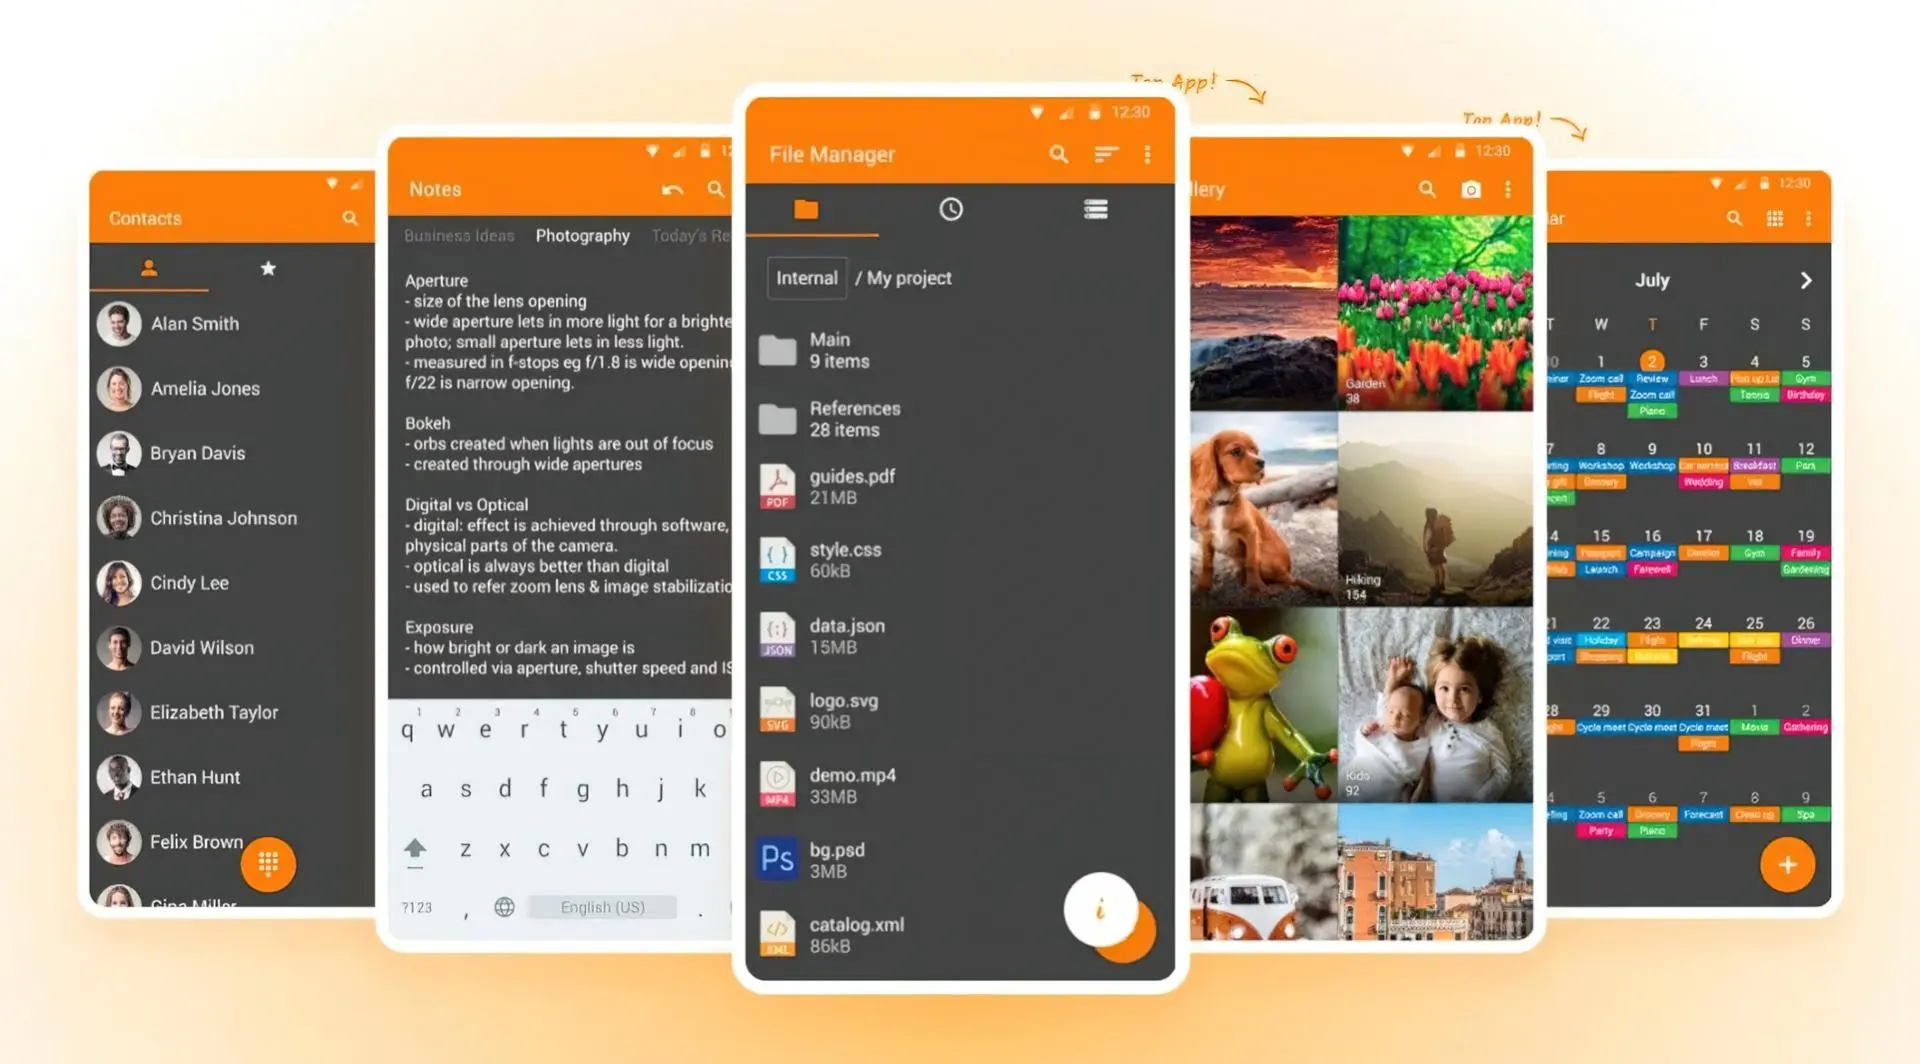This screenshot has width=1920, height=1064.
Task: Click the search icon in Gallery app
Action: click(x=1427, y=189)
